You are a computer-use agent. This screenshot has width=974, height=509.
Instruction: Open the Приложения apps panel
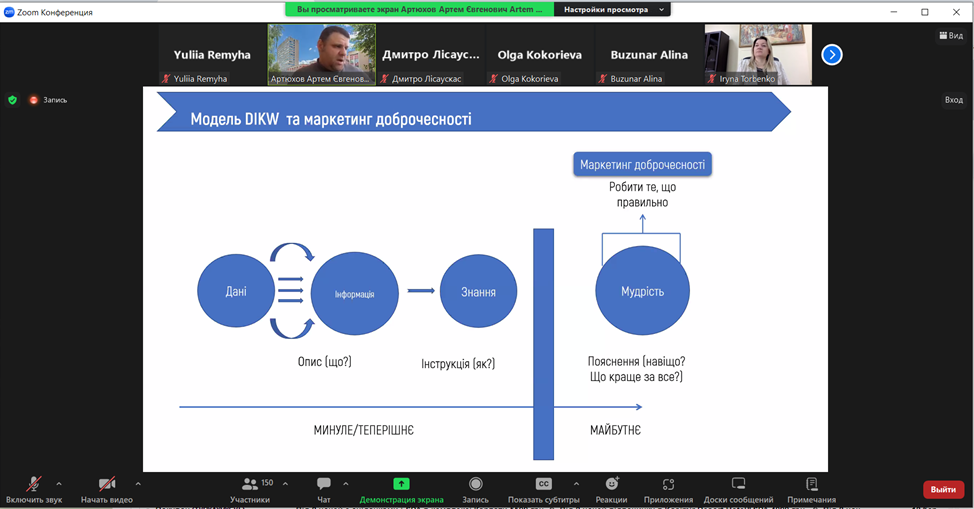tap(668, 489)
